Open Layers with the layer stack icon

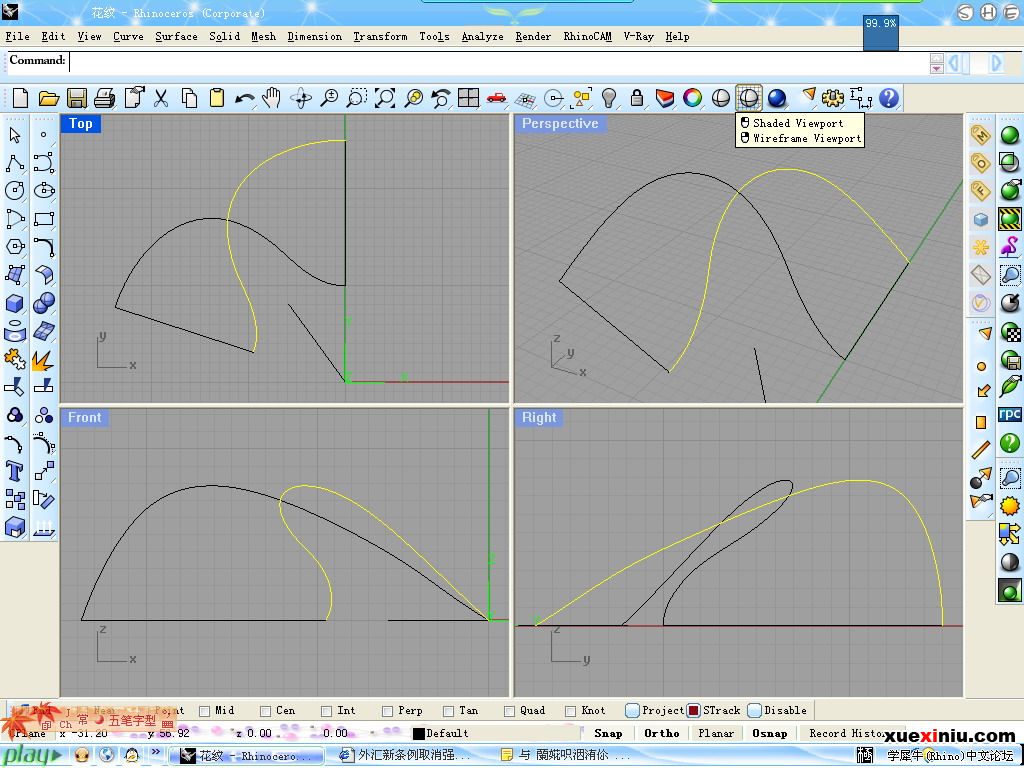(x=665, y=98)
